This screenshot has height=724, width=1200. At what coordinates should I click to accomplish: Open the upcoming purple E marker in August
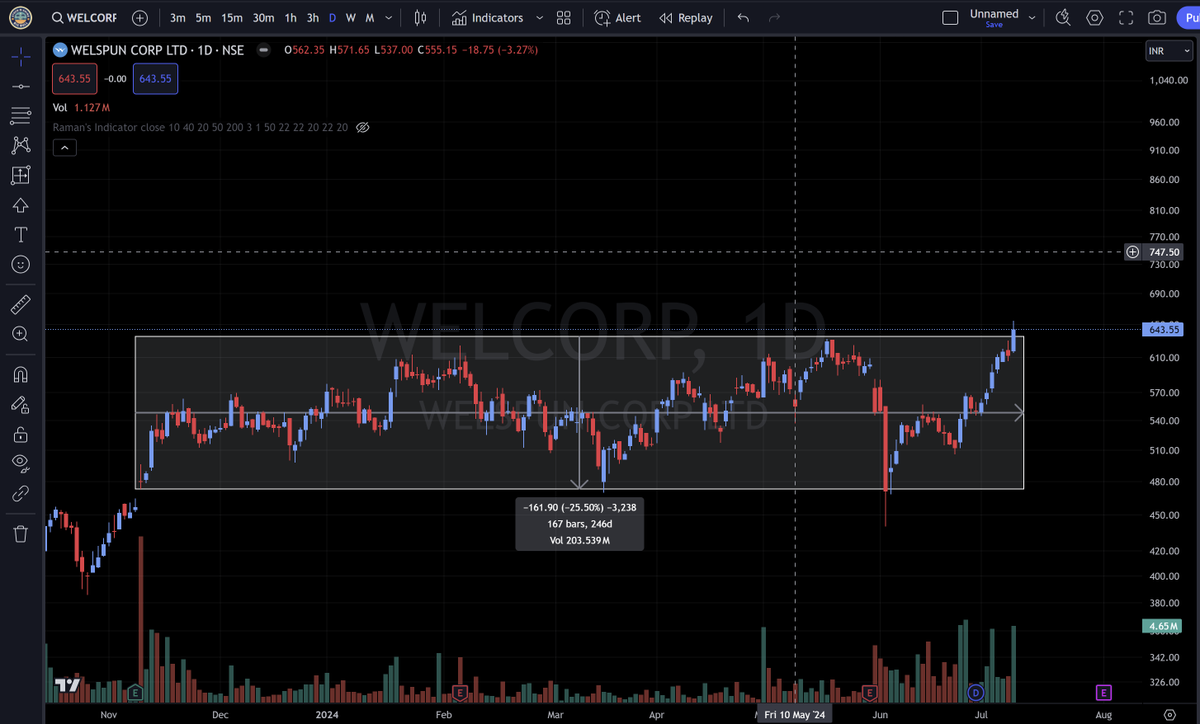[1104, 692]
